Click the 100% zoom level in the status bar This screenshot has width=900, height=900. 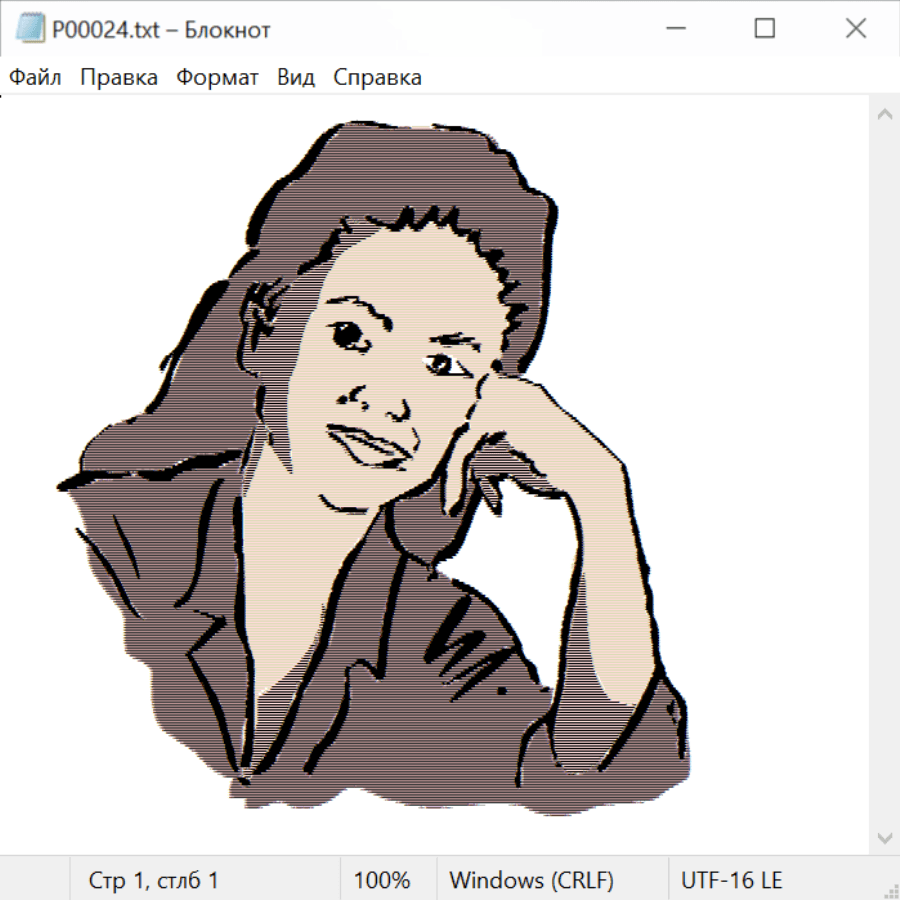click(382, 880)
